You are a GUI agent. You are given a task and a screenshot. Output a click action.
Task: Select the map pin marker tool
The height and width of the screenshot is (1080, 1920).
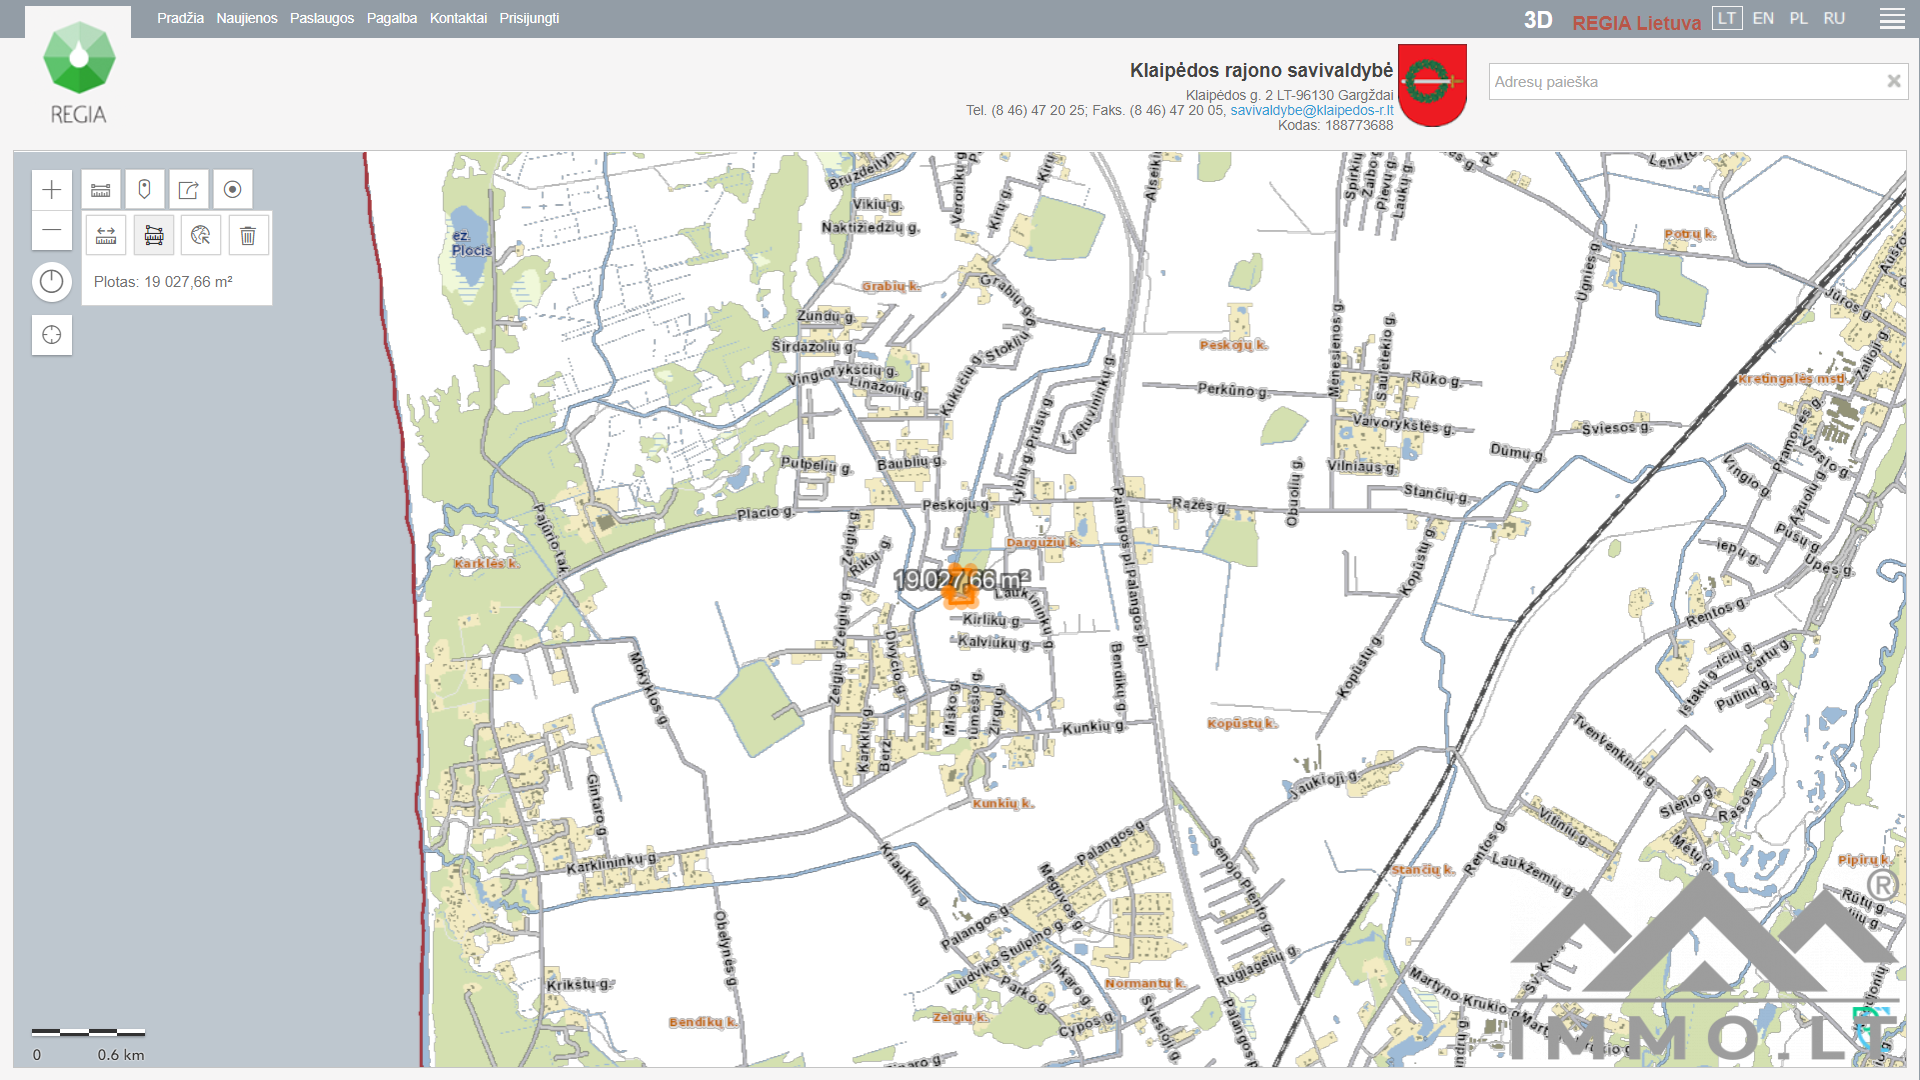pos(145,190)
